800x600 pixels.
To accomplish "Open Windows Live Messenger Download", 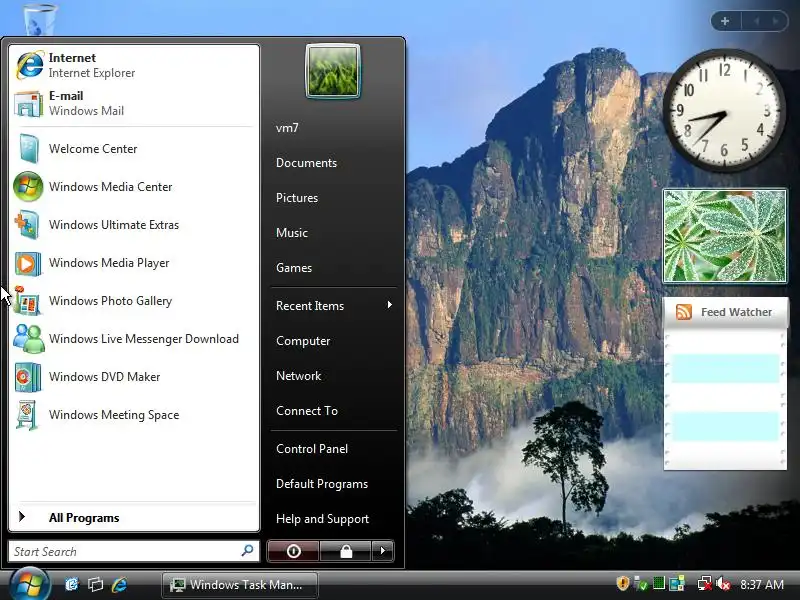I will coord(134,339).
